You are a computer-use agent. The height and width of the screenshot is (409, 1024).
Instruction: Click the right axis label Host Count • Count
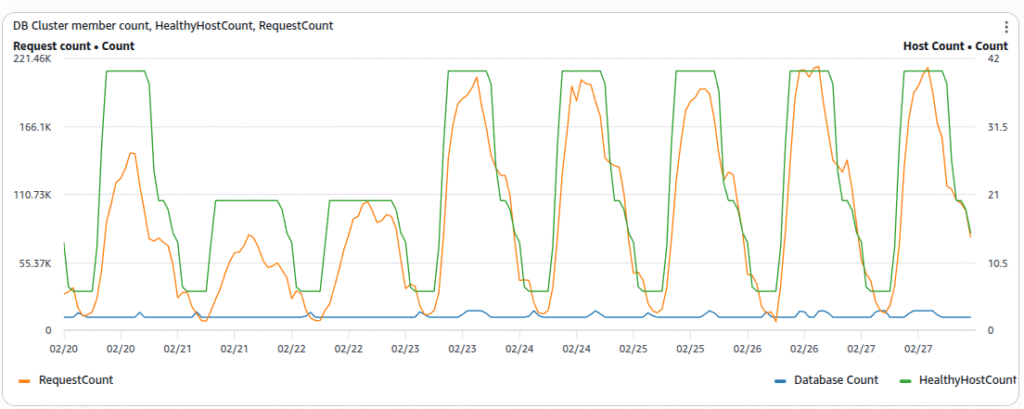pyautogui.click(x=955, y=46)
